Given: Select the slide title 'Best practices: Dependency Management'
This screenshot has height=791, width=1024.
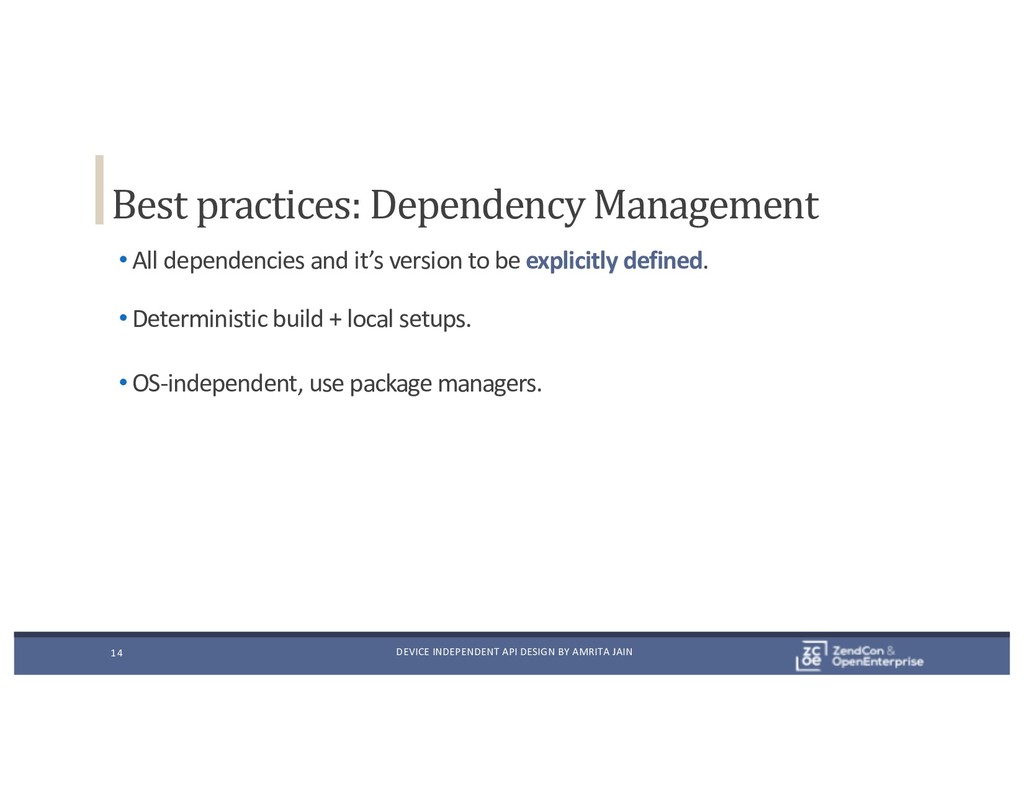Looking at the screenshot, I should click(465, 205).
